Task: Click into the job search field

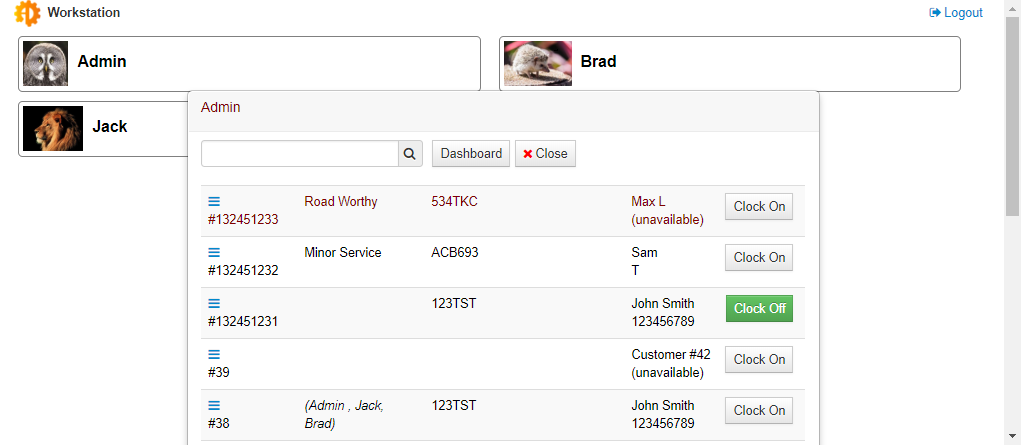Action: click(x=300, y=154)
